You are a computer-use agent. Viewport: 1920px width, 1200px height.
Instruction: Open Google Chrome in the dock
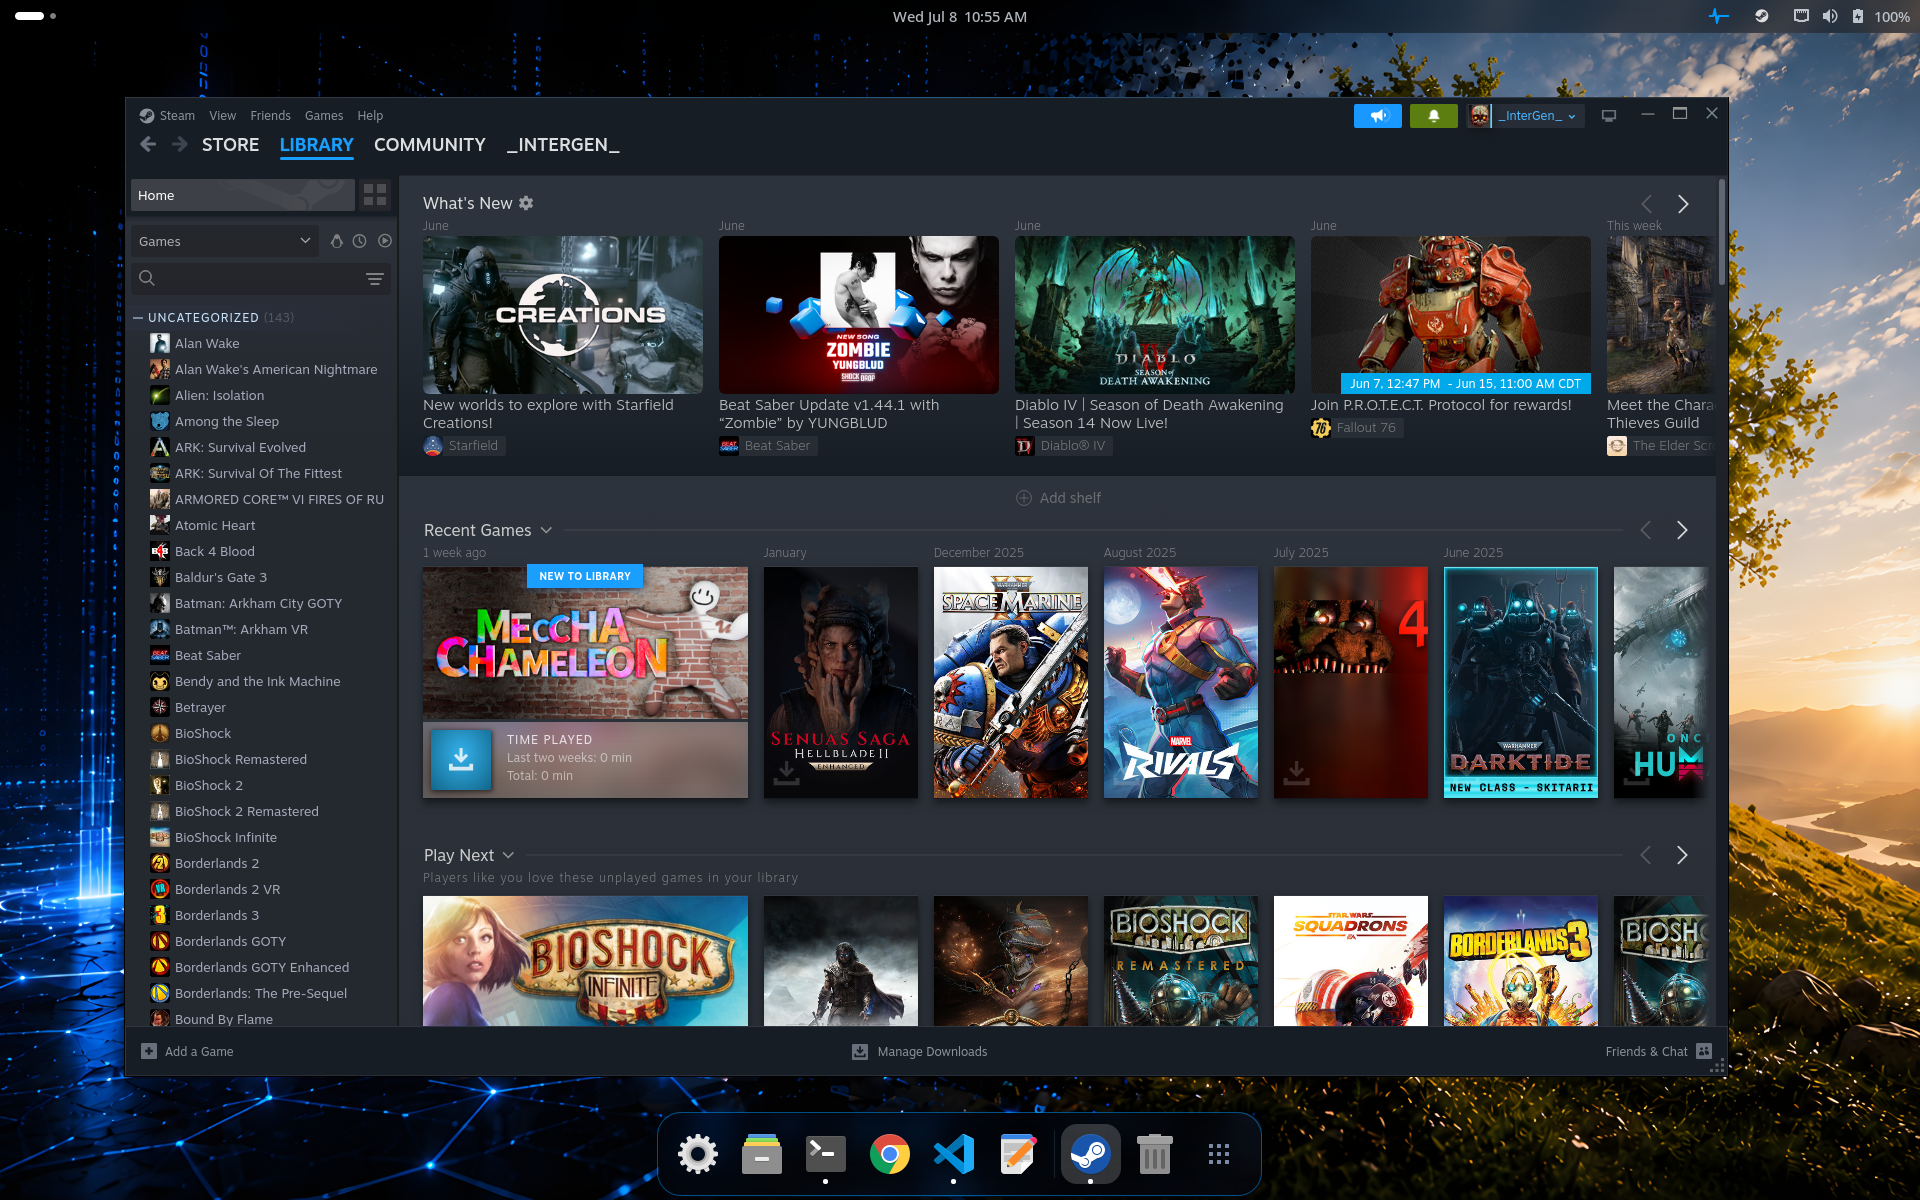point(889,1154)
